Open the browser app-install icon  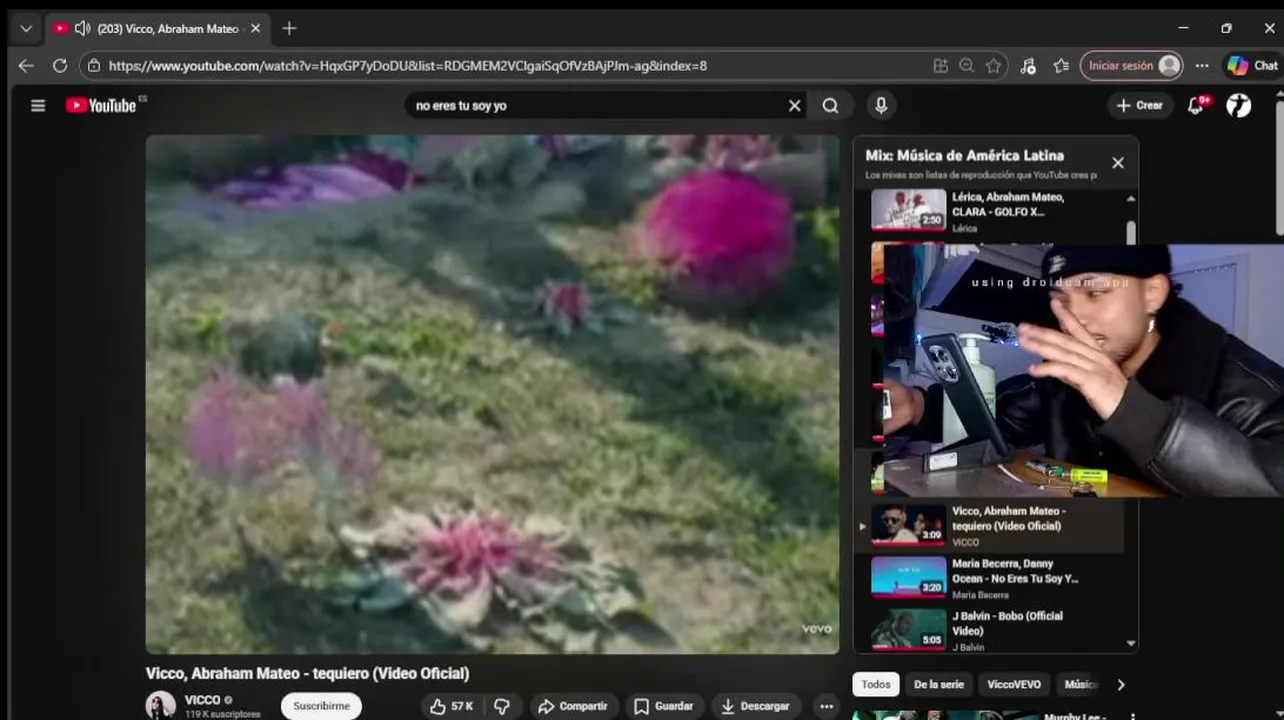(x=940, y=66)
